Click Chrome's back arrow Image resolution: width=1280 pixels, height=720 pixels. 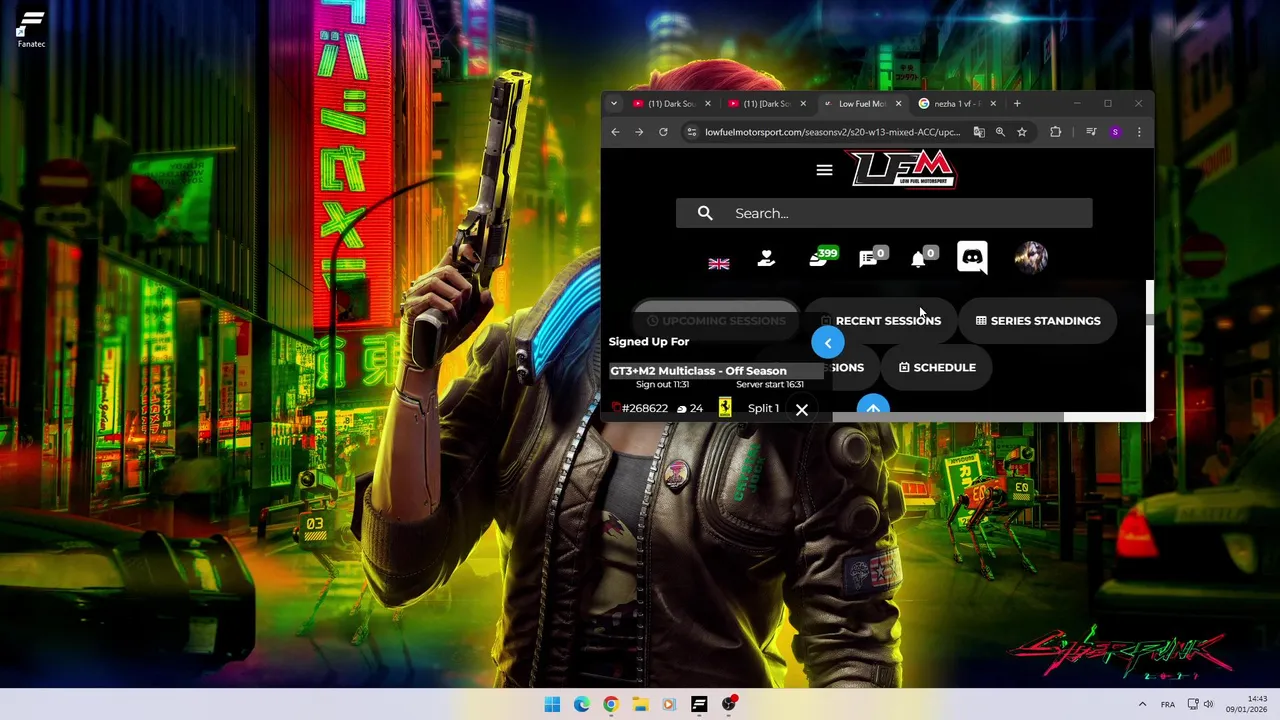[x=615, y=132]
